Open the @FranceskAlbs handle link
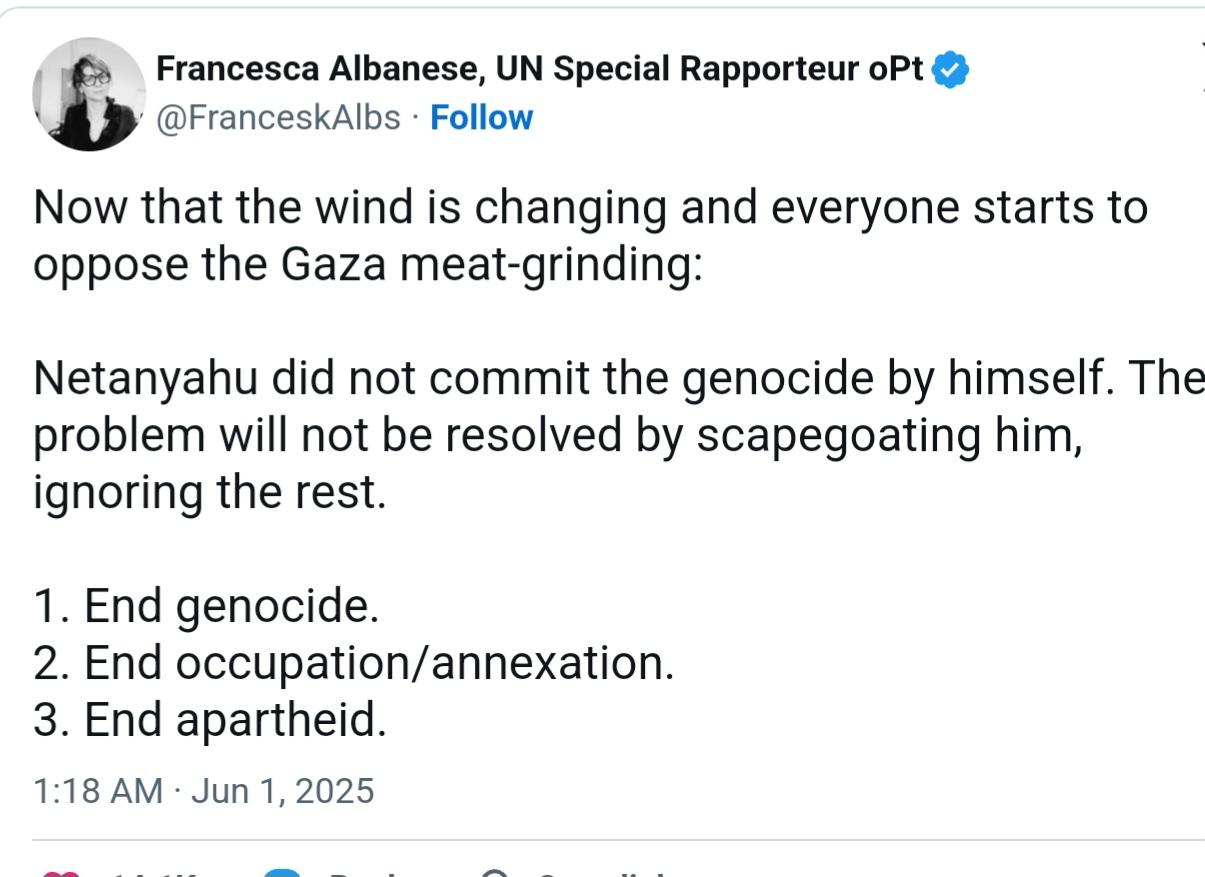 [278, 118]
